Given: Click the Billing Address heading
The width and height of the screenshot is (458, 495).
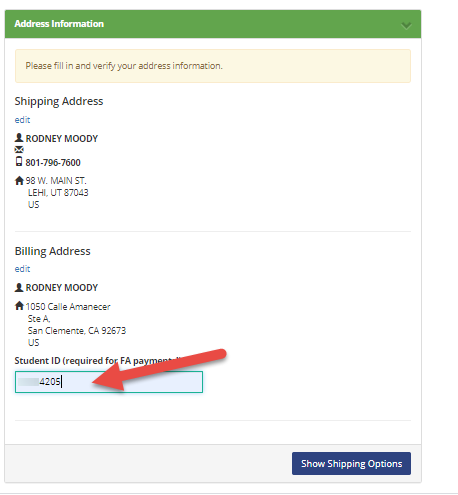Looking at the screenshot, I should click(53, 251).
